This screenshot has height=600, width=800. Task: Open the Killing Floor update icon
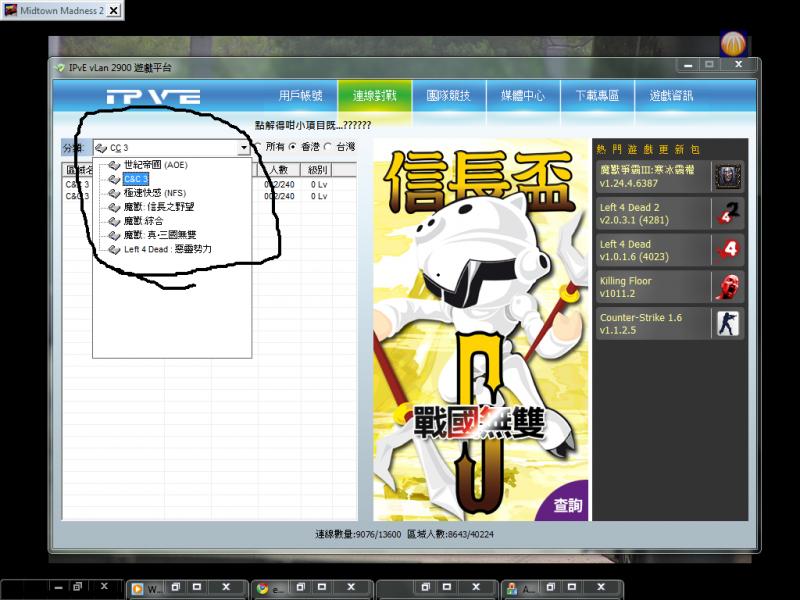click(728, 287)
